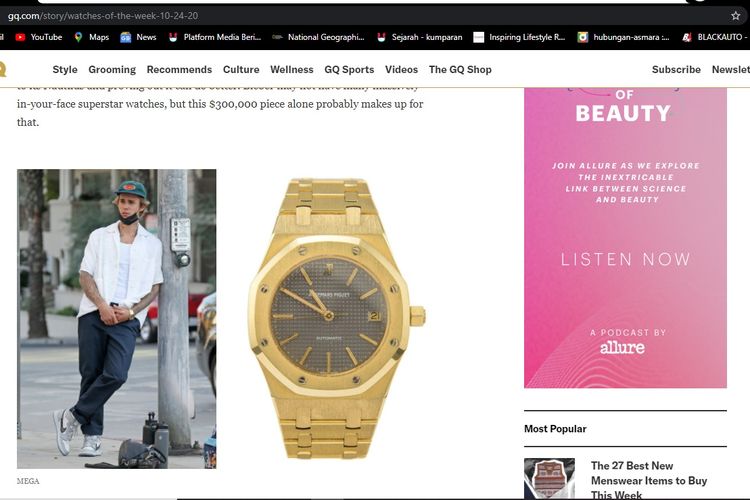Open the 27 Best New Menswear article

click(x=649, y=480)
